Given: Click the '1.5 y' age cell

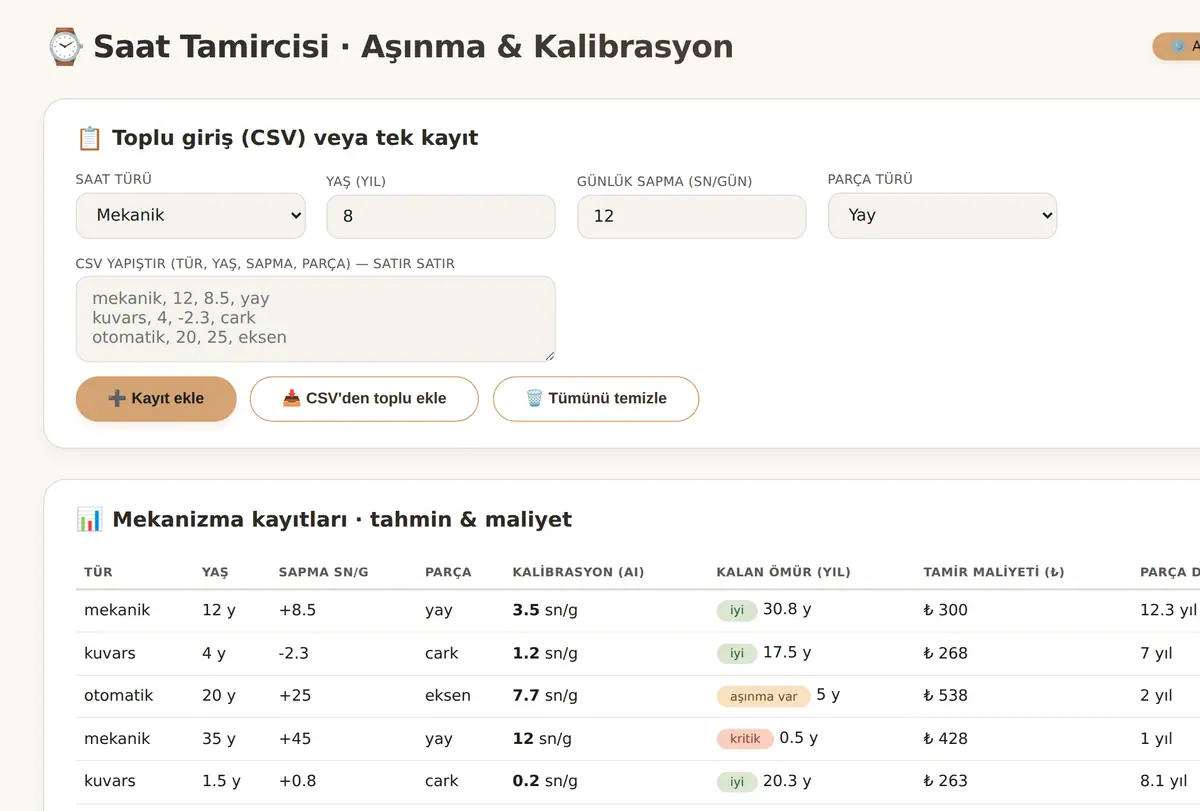Looking at the screenshot, I should point(221,782).
